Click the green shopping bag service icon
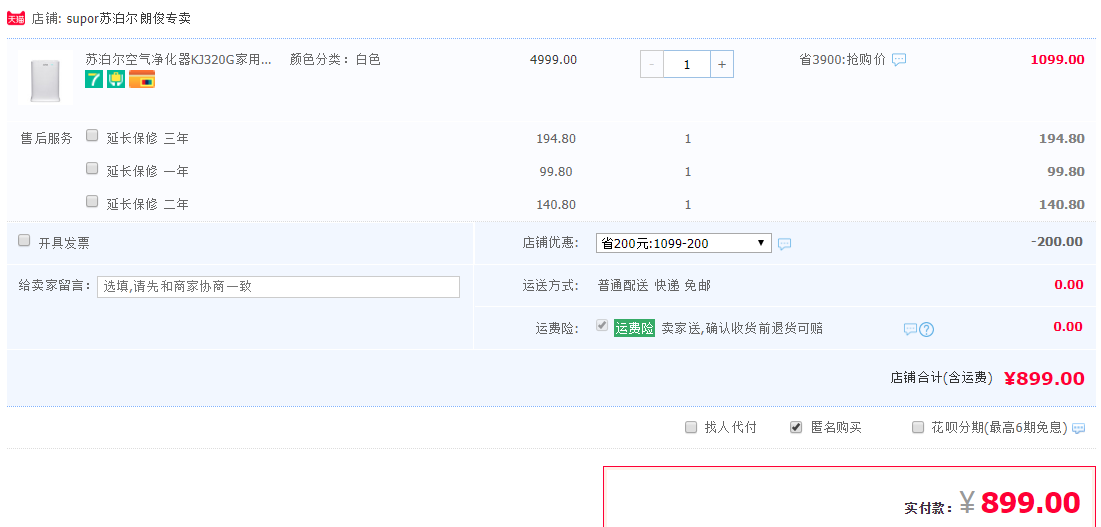 [116, 79]
